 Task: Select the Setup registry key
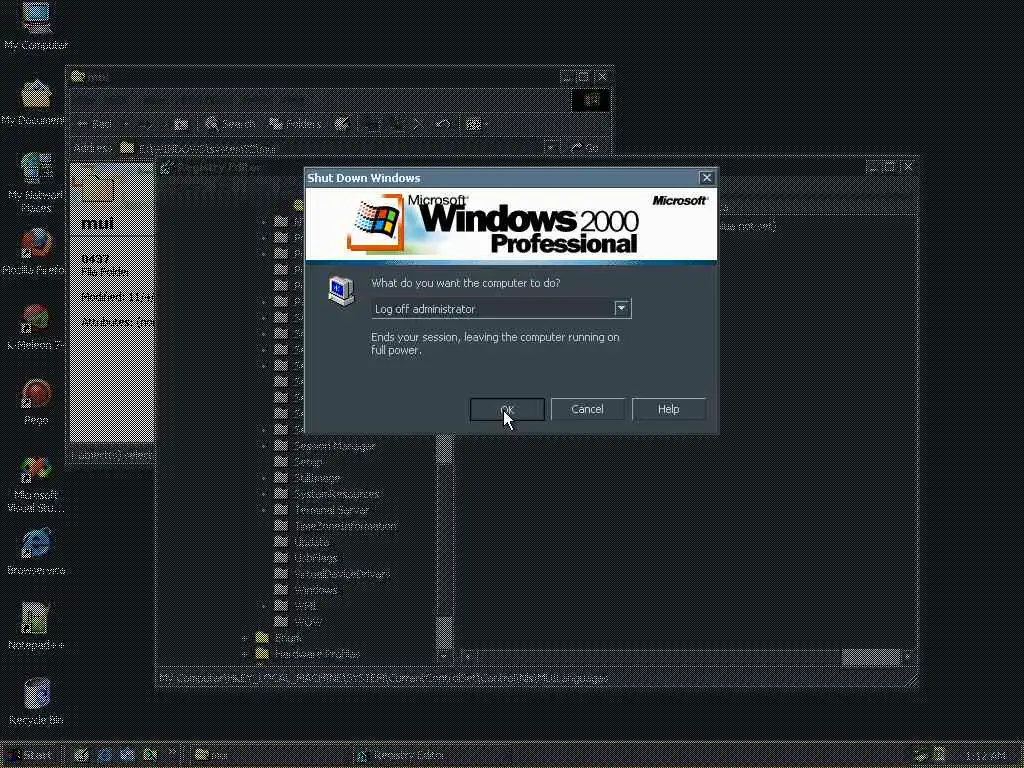tap(308, 462)
